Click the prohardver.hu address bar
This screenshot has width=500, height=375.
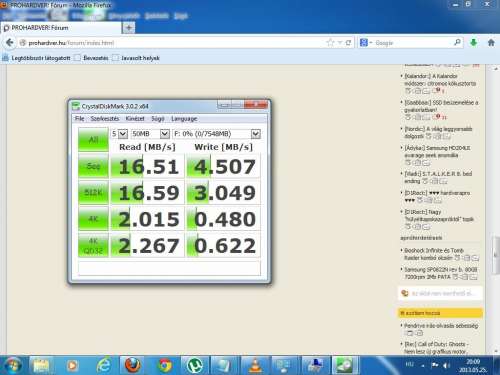coord(172,43)
